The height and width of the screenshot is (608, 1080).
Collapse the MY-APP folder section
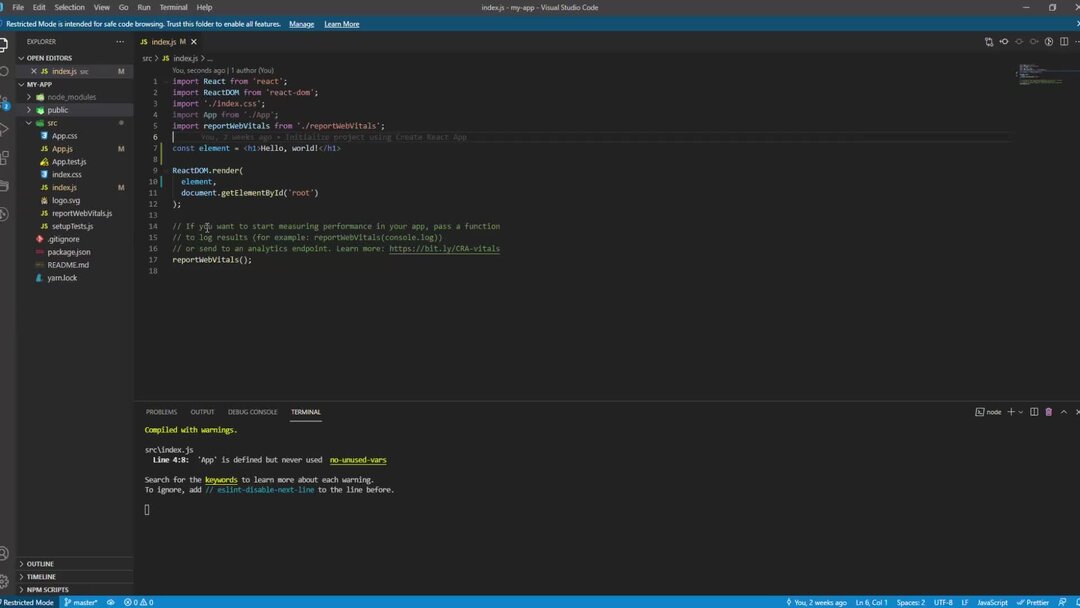click(75, 85)
